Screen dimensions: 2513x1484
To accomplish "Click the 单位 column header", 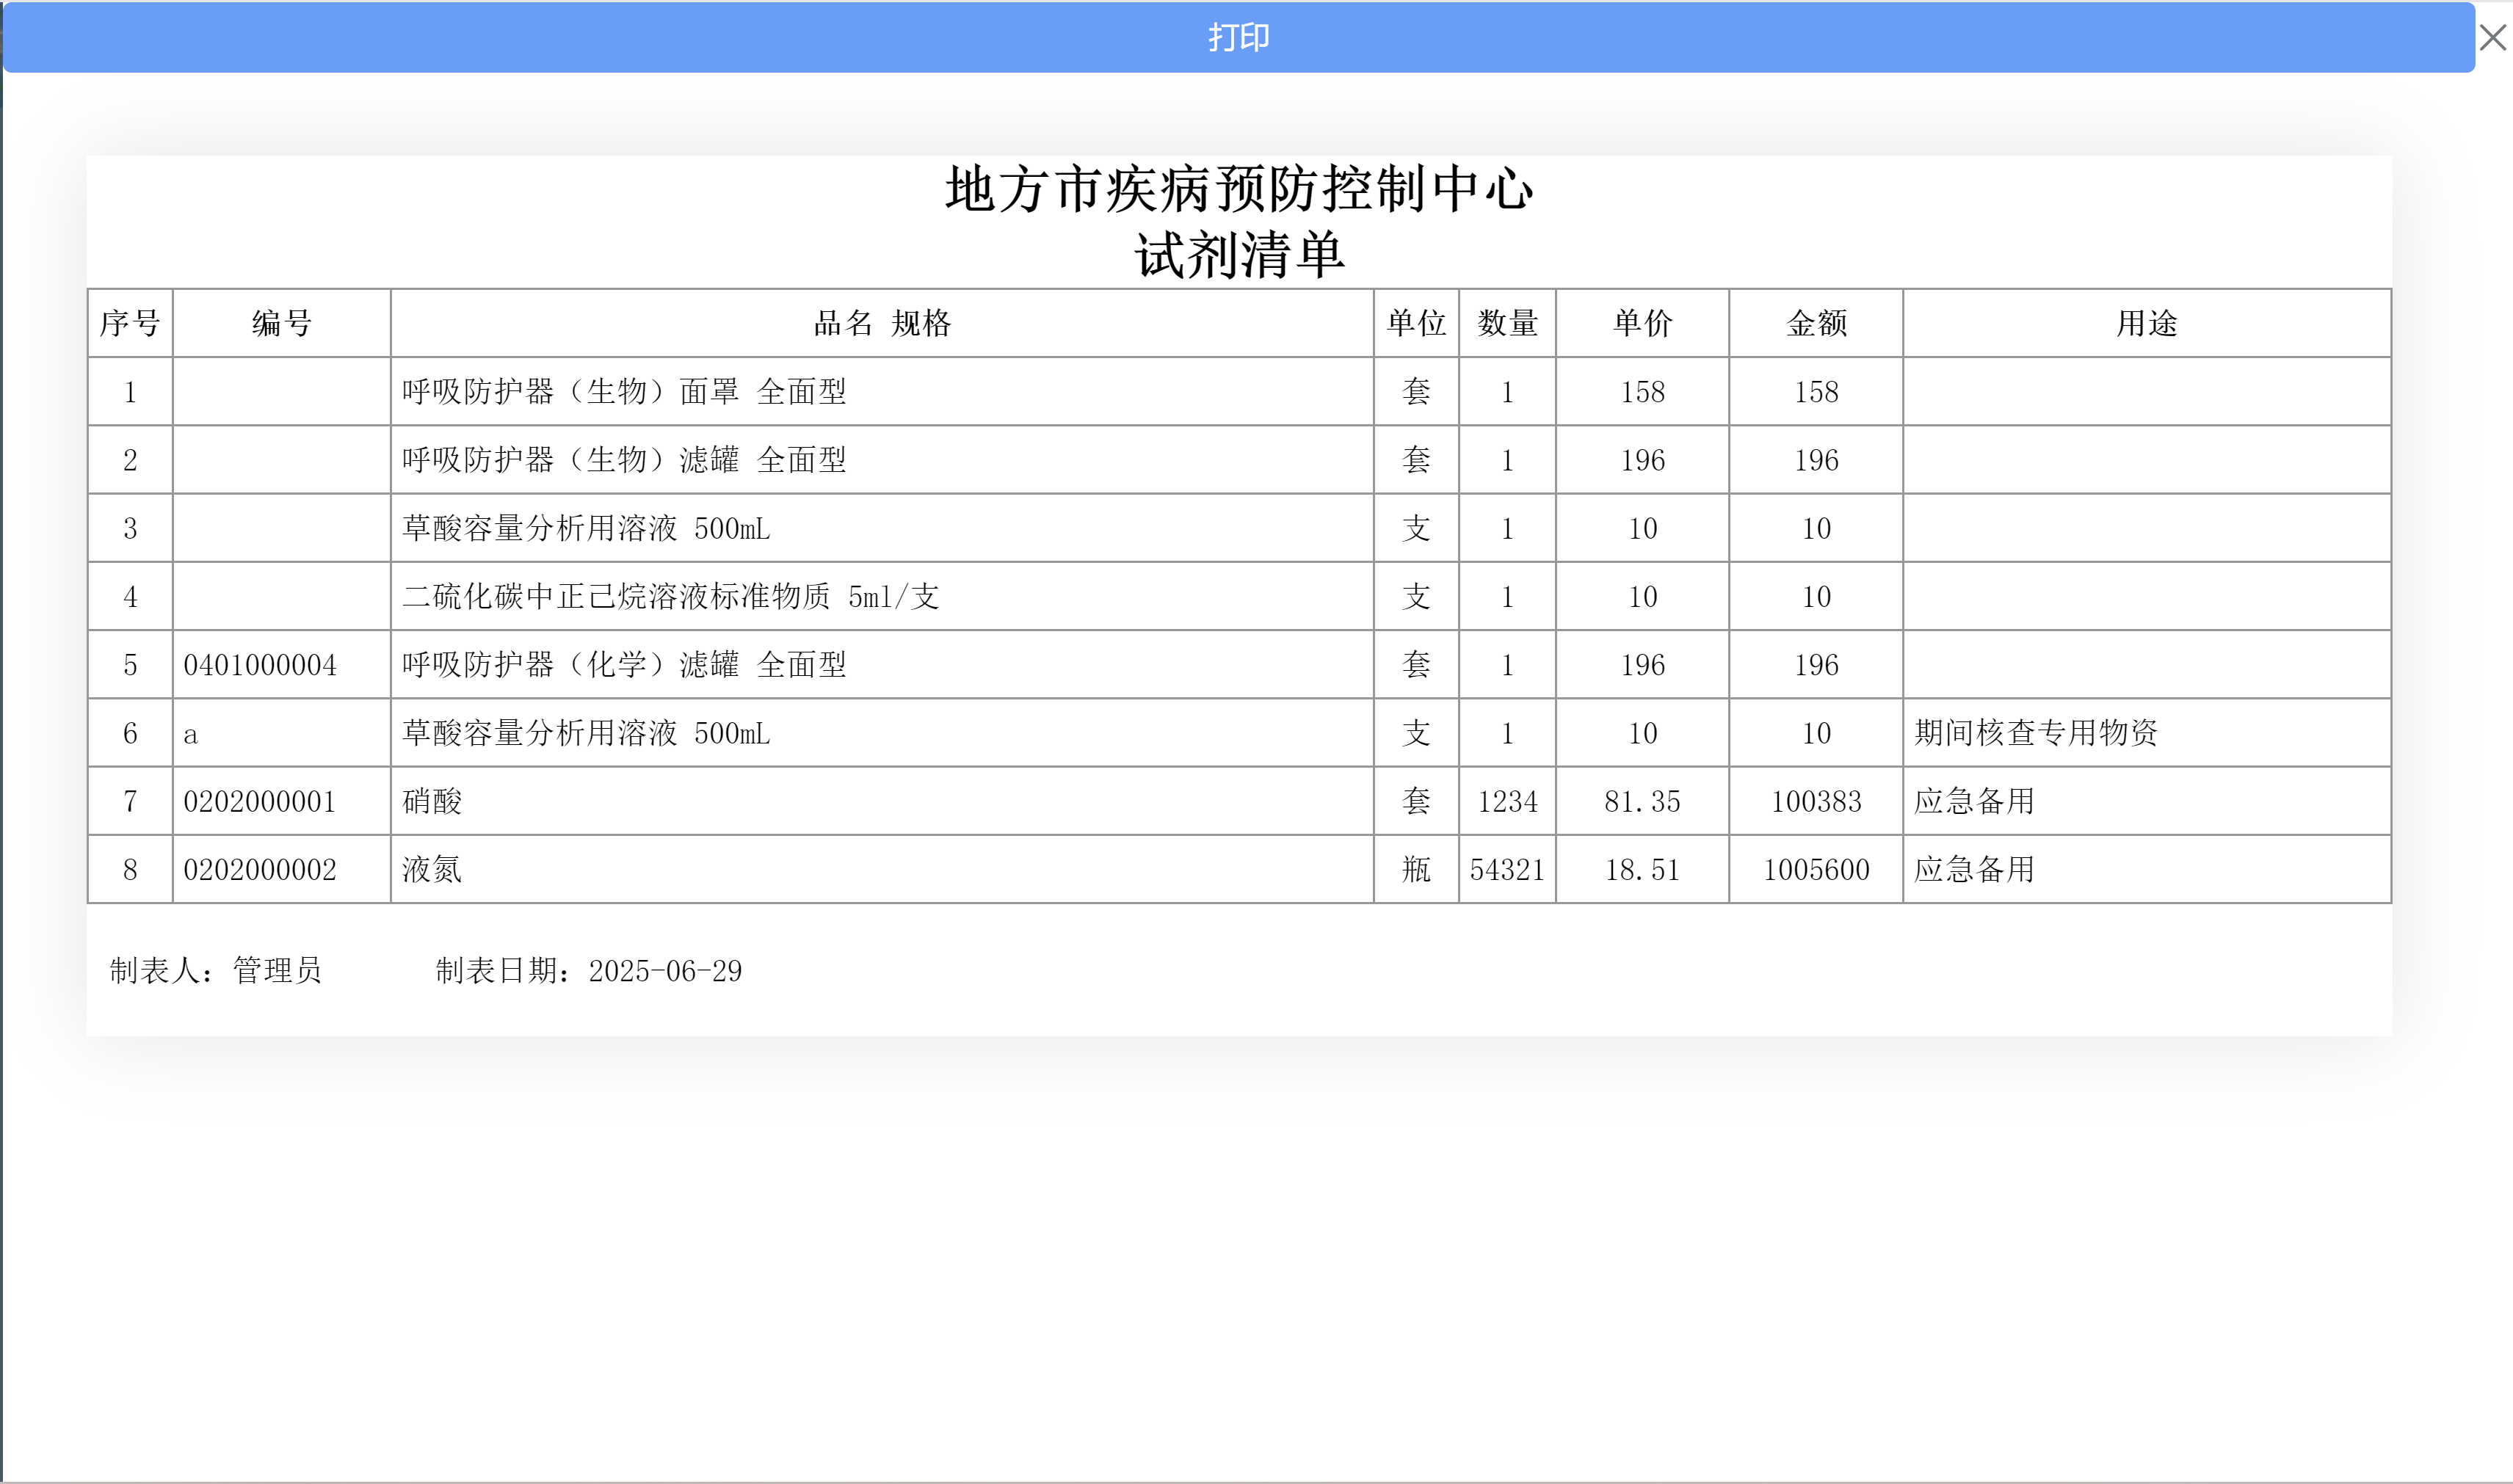I will click(x=1417, y=323).
